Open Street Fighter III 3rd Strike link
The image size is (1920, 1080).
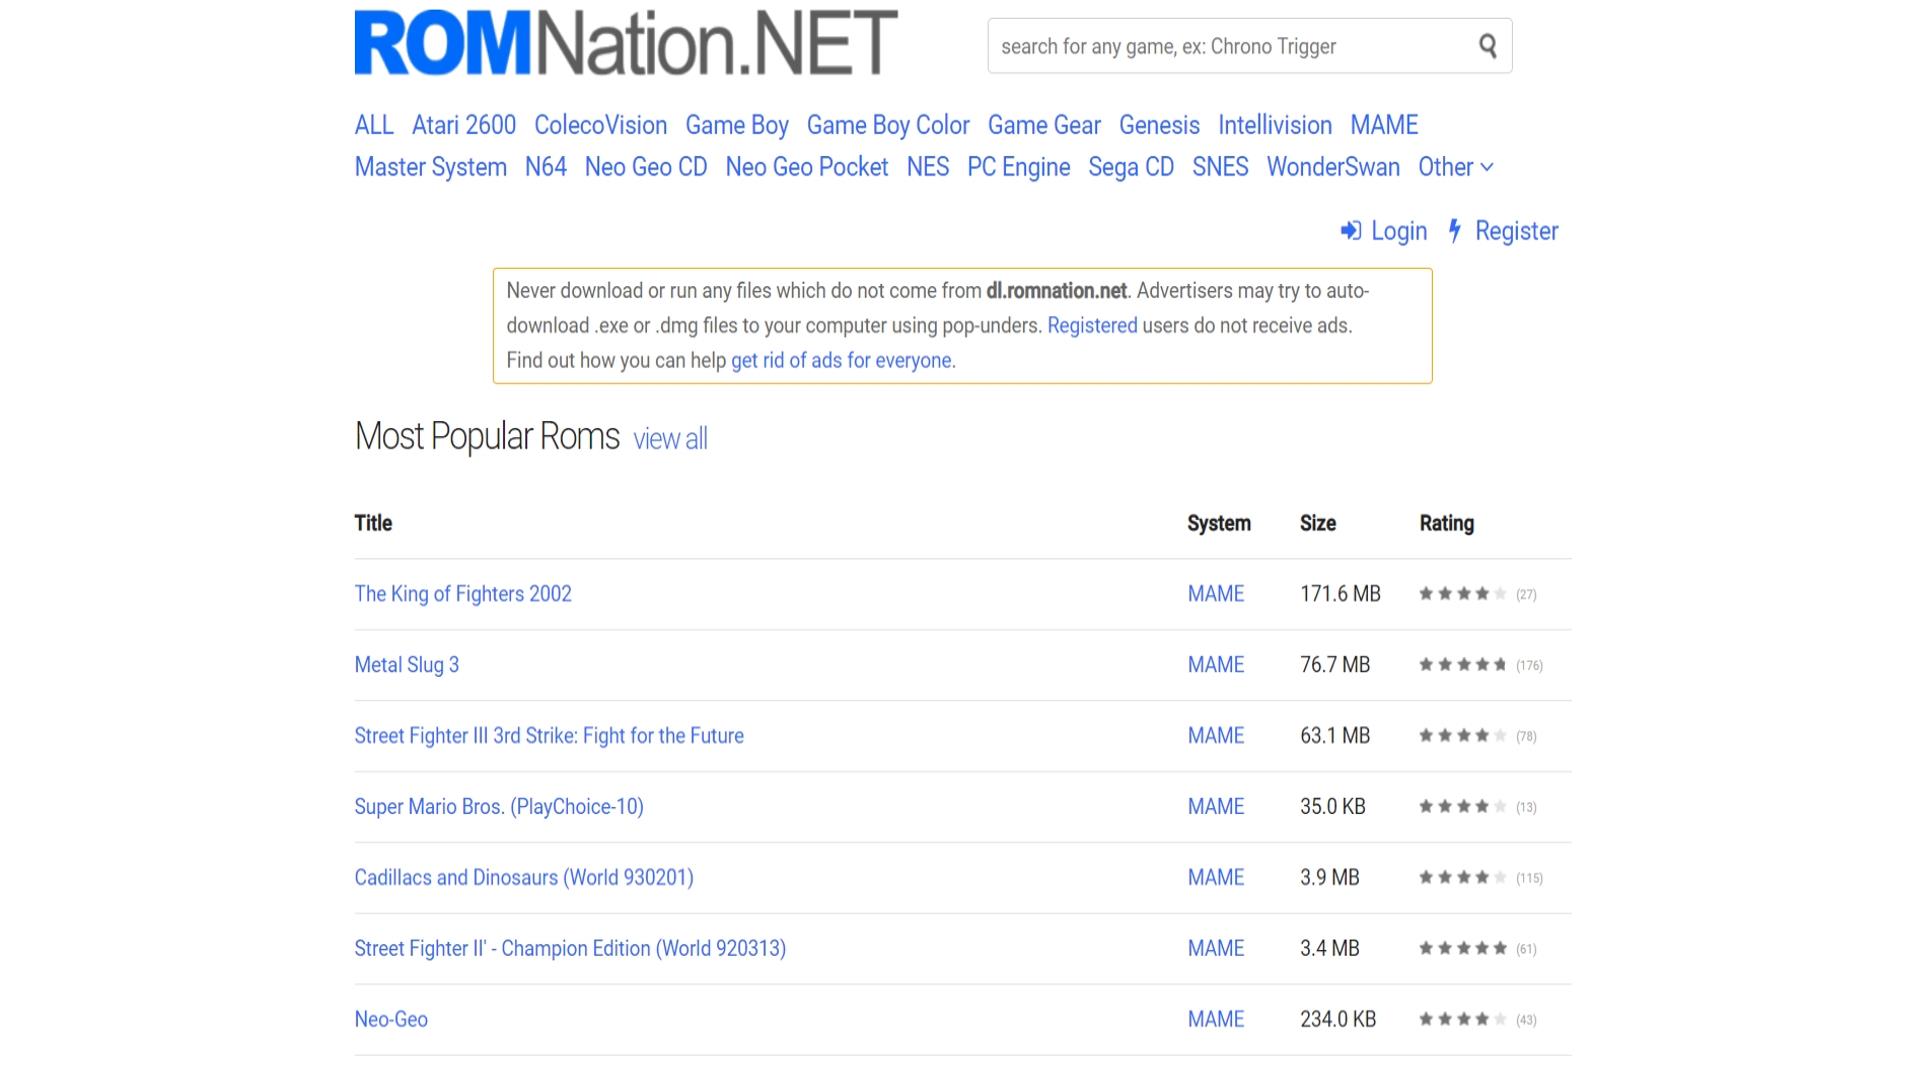coord(549,736)
